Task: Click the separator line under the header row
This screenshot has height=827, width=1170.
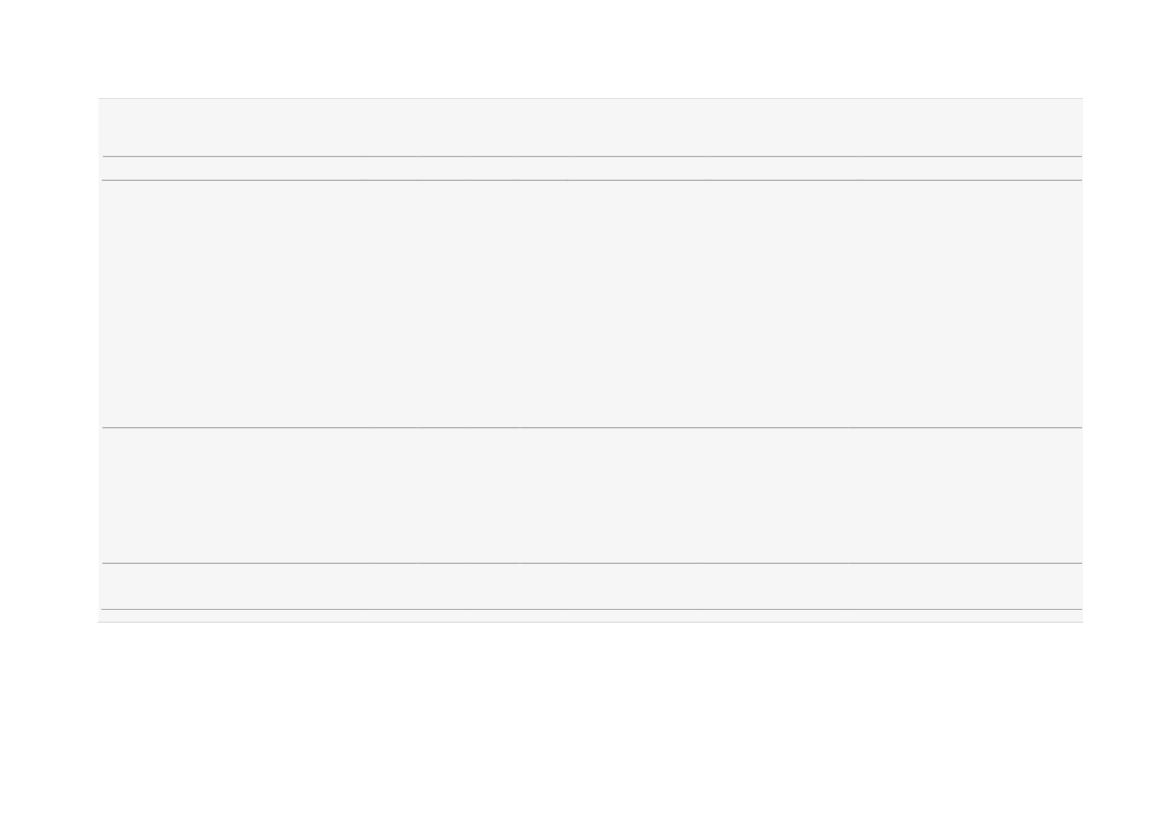Action: pyautogui.click(x=592, y=156)
